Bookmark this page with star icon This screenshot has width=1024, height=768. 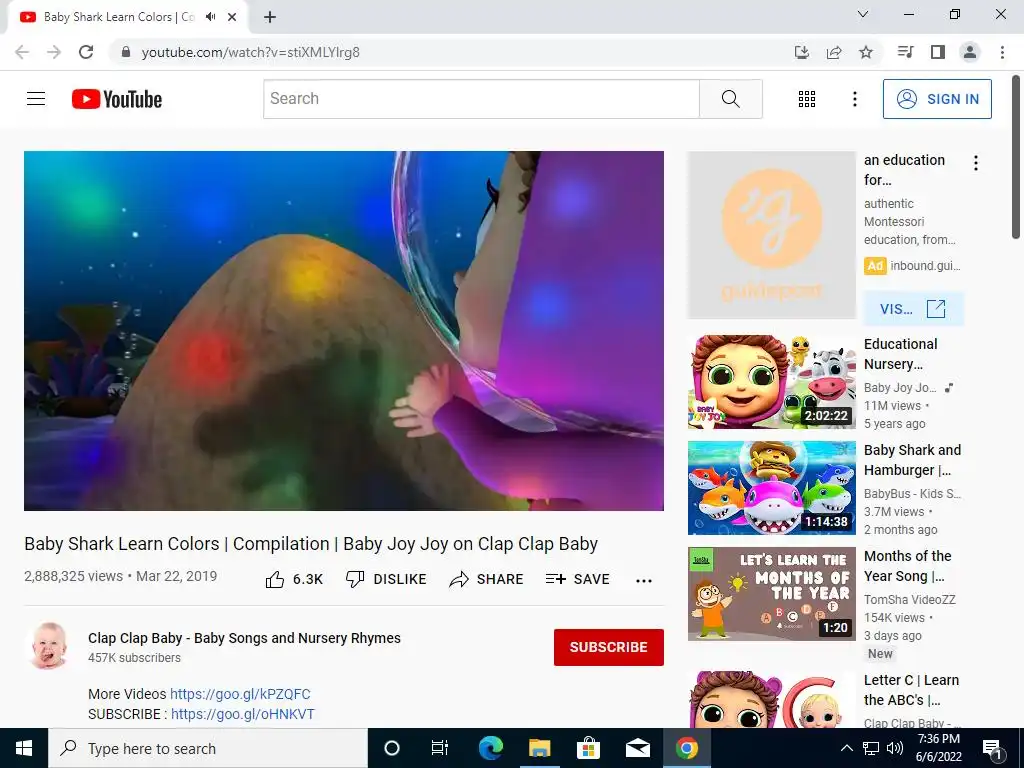pyautogui.click(x=866, y=52)
